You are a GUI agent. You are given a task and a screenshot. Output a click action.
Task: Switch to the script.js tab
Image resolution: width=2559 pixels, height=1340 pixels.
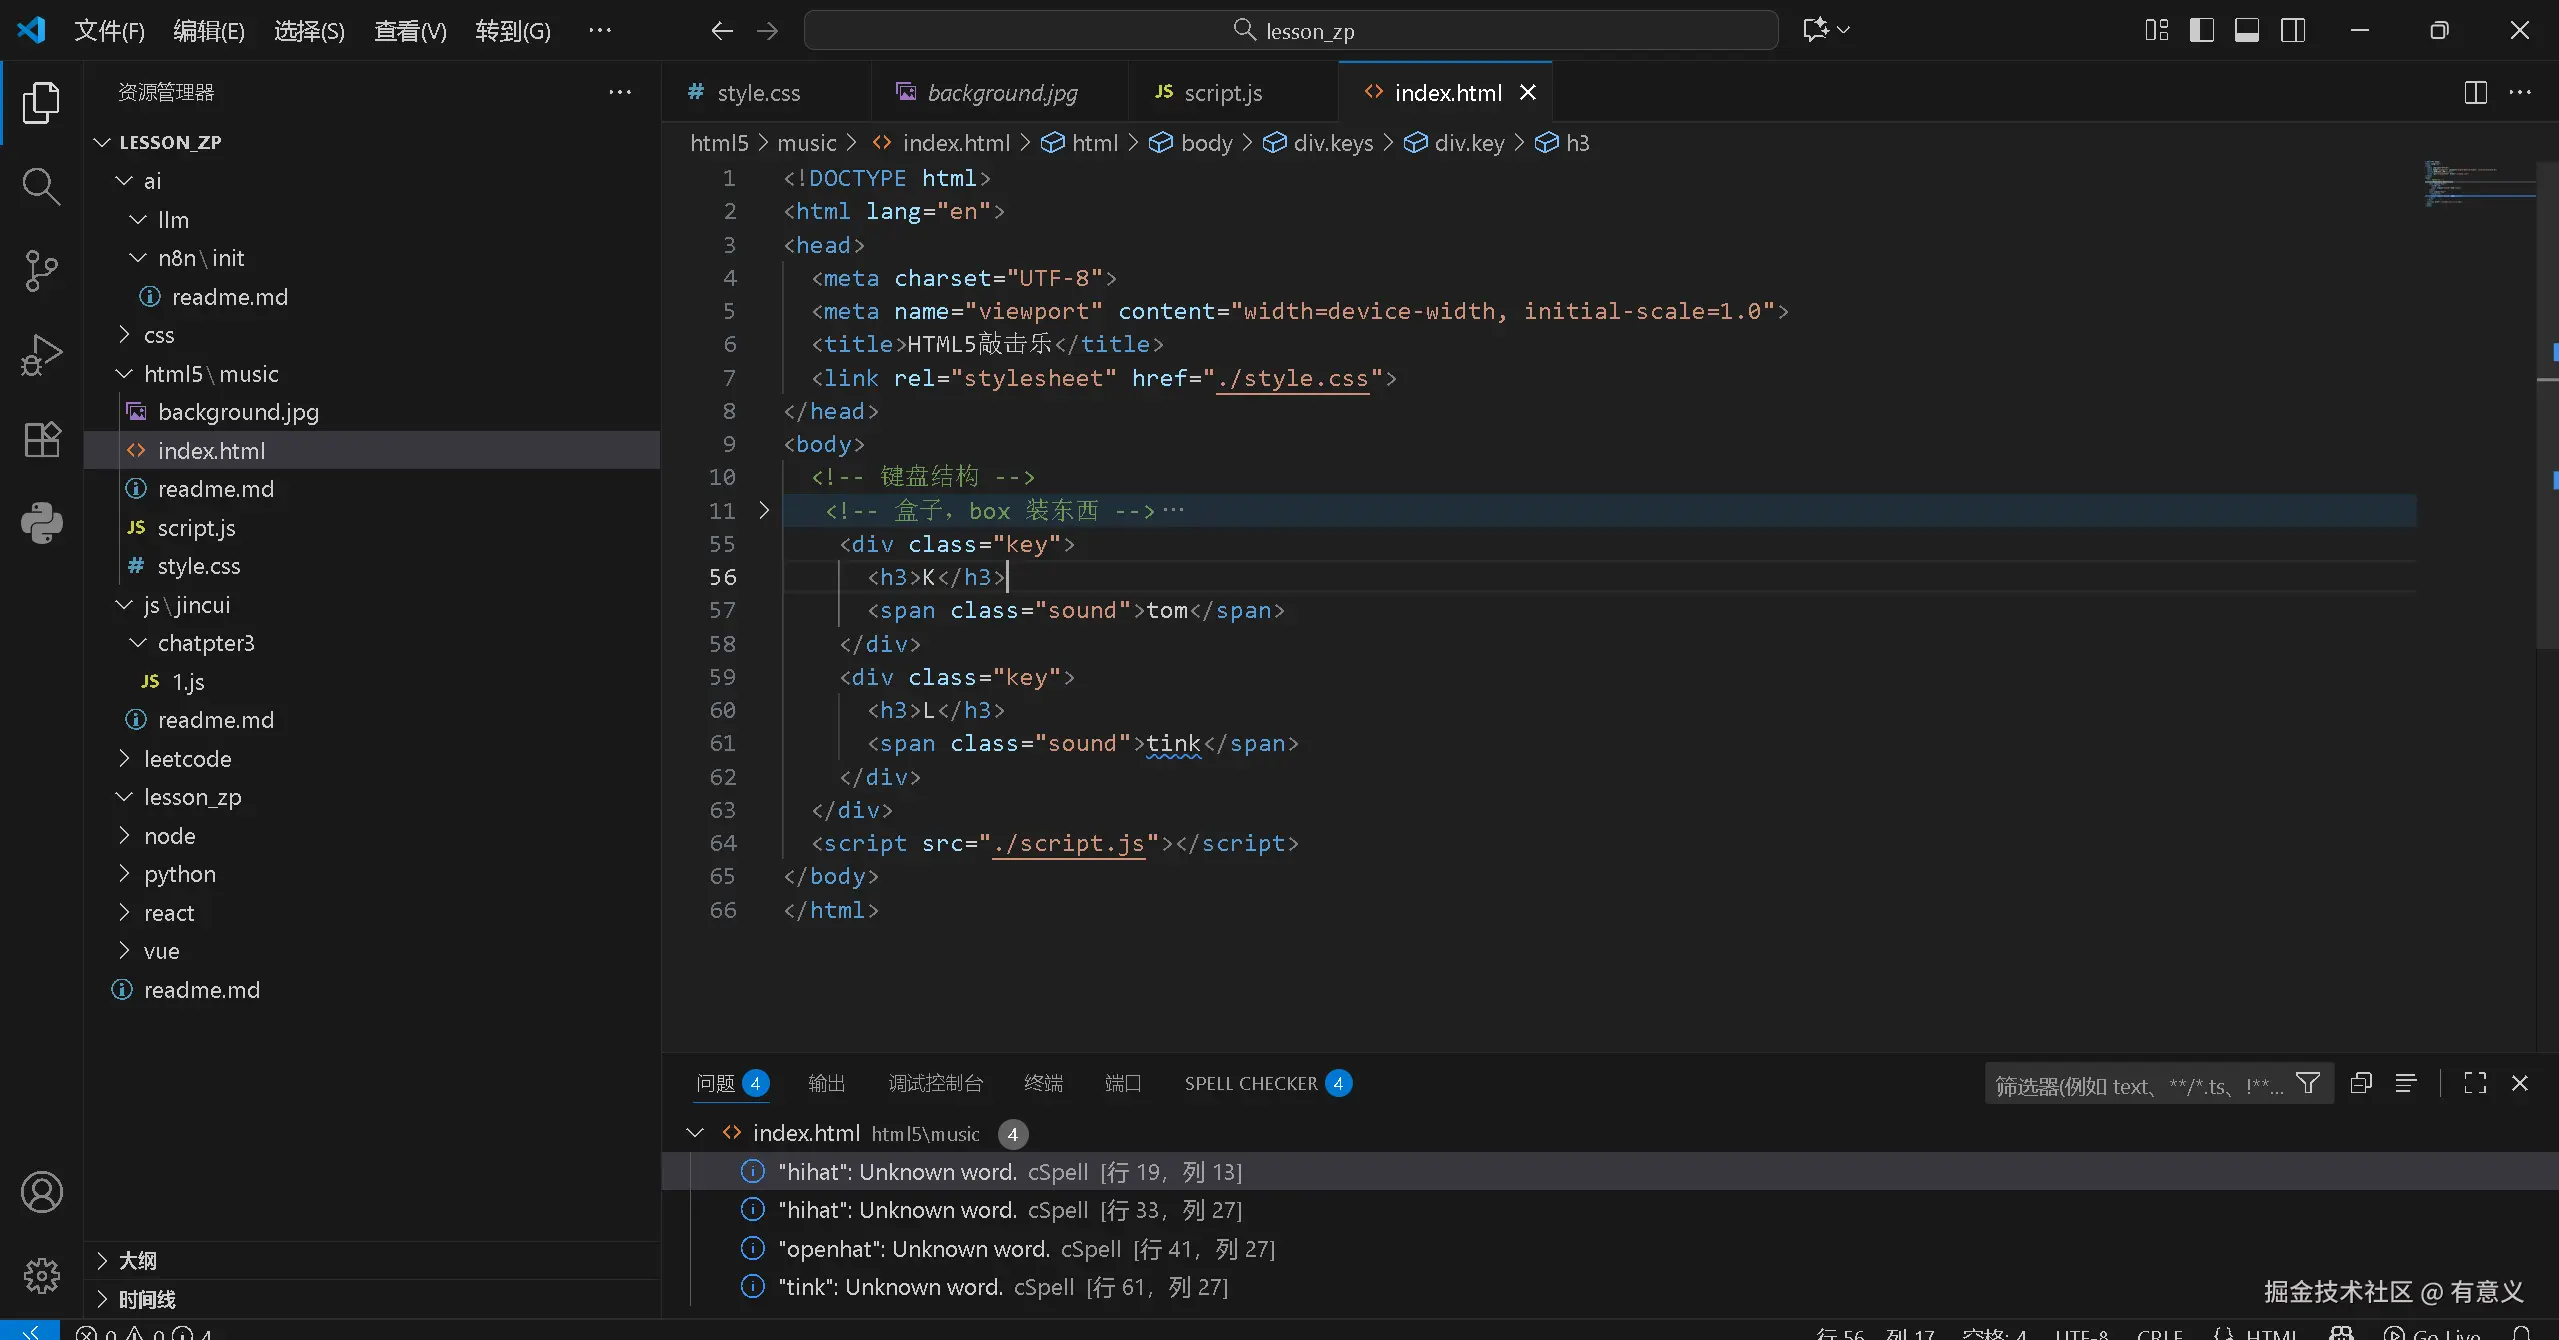pos(1221,93)
